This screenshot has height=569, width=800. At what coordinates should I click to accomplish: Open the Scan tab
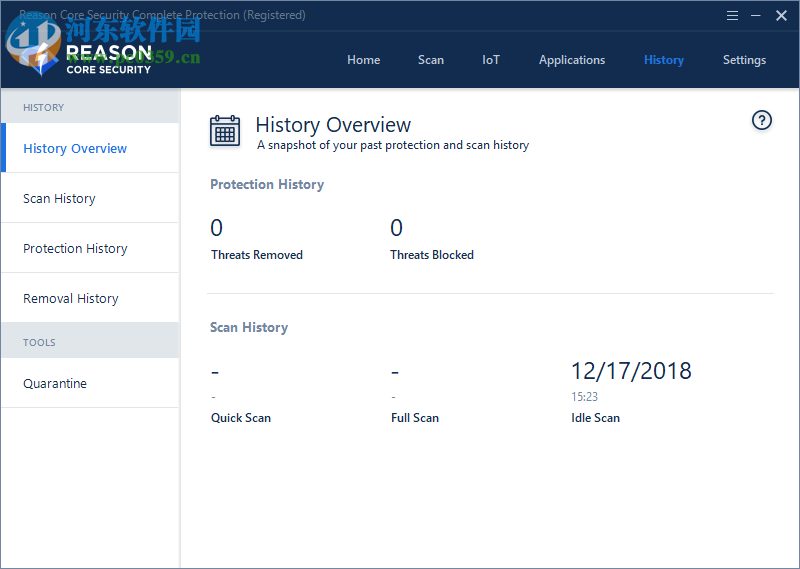[431, 60]
